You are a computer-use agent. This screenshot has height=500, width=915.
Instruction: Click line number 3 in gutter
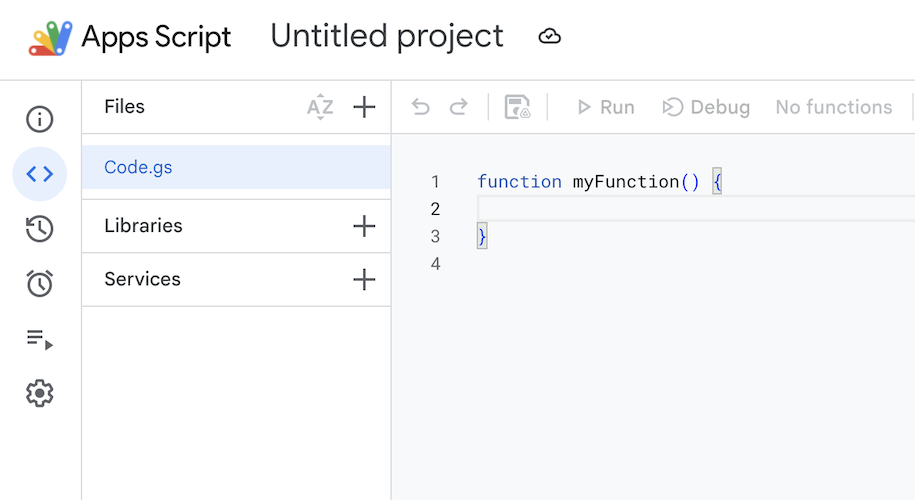435,236
